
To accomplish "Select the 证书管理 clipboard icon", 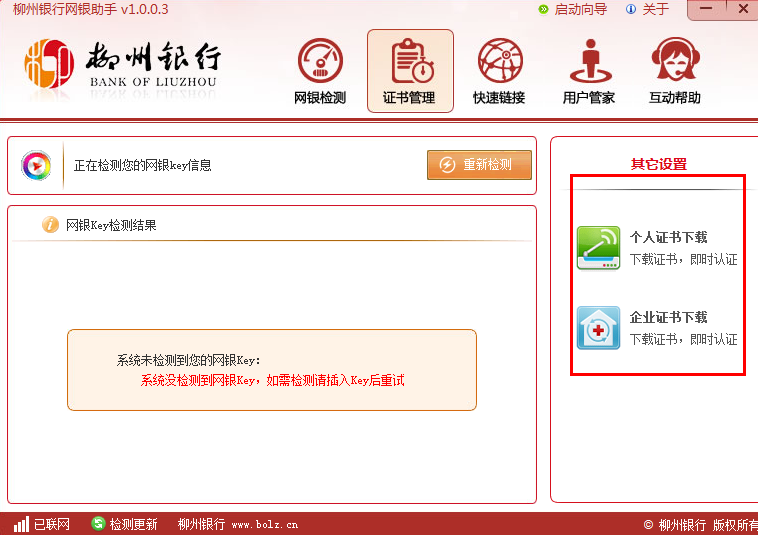I will tap(411, 61).
